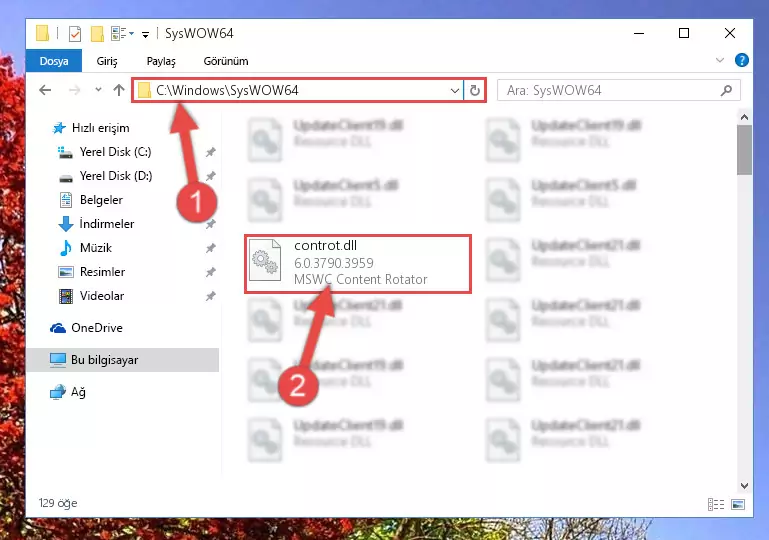Click the Belgeler document icon
This screenshot has width=769, height=540.
(66, 200)
